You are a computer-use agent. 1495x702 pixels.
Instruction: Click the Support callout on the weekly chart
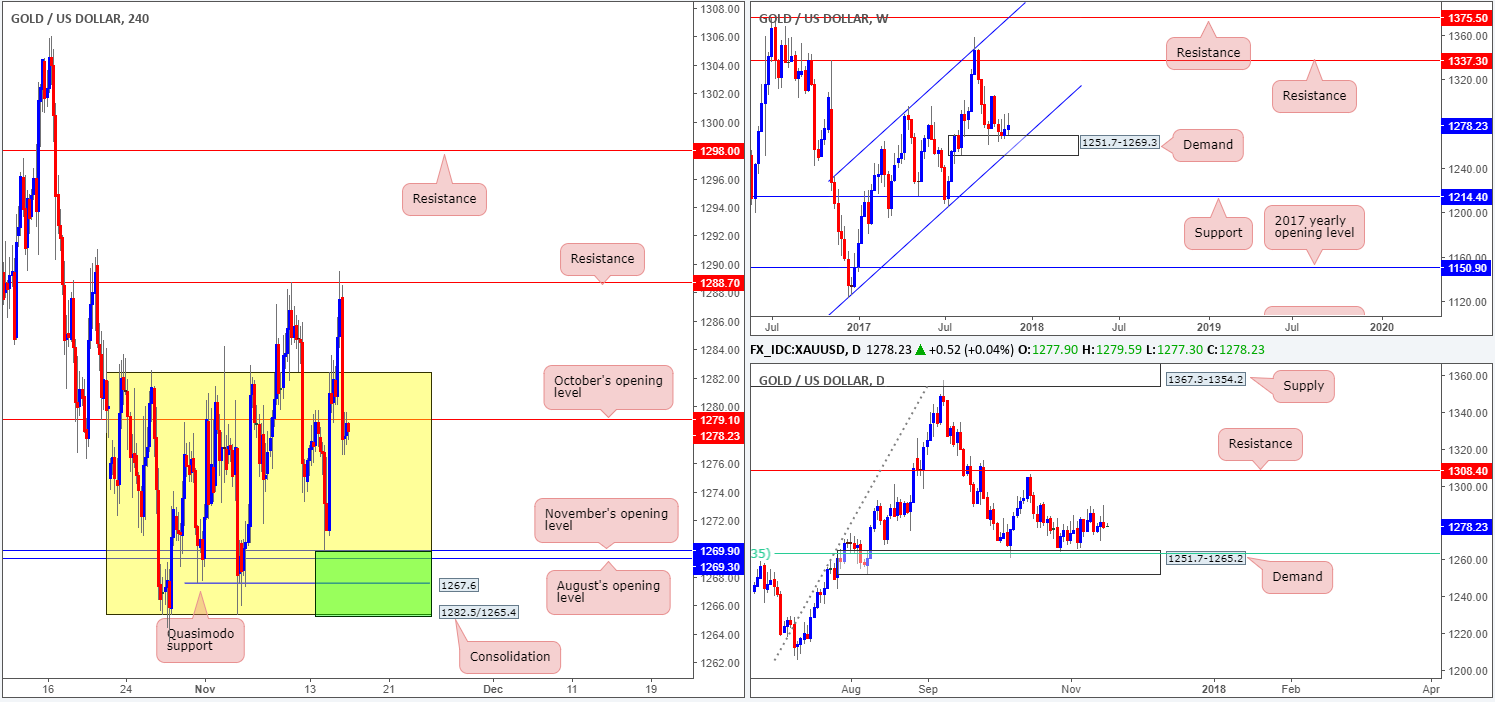click(x=1217, y=232)
